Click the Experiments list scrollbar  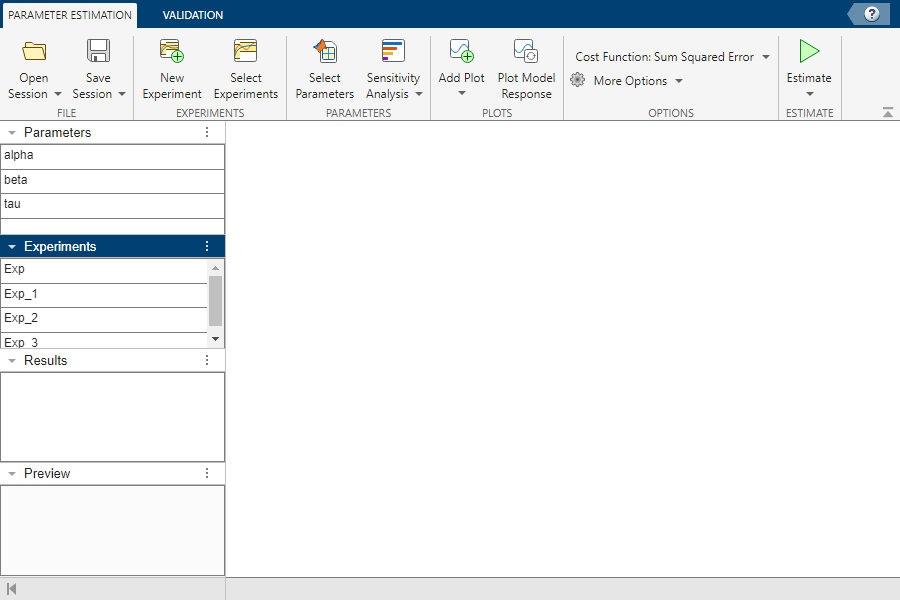coord(215,301)
